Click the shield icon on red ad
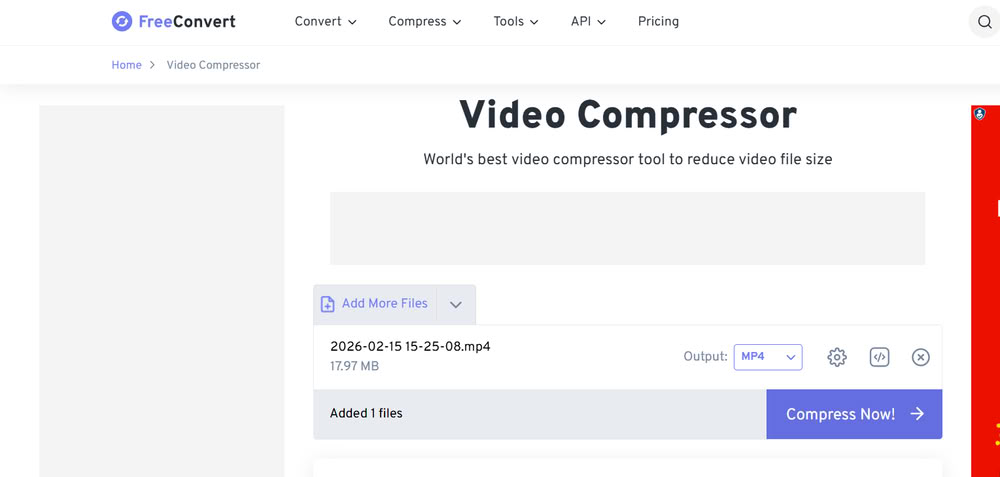This screenshot has height=477, width=1000. coord(980,114)
